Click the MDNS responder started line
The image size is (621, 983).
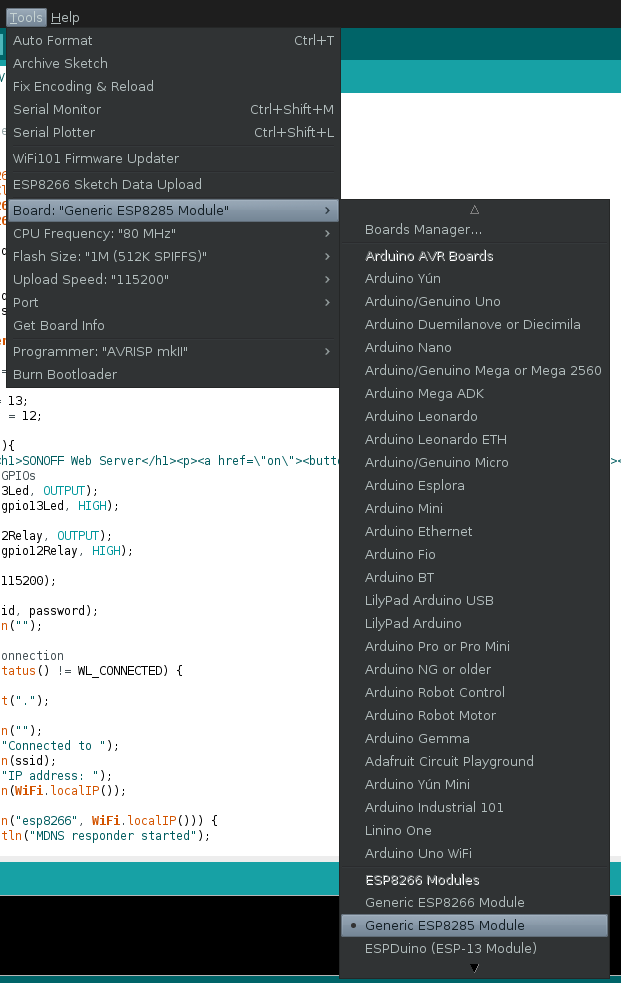click(105, 836)
